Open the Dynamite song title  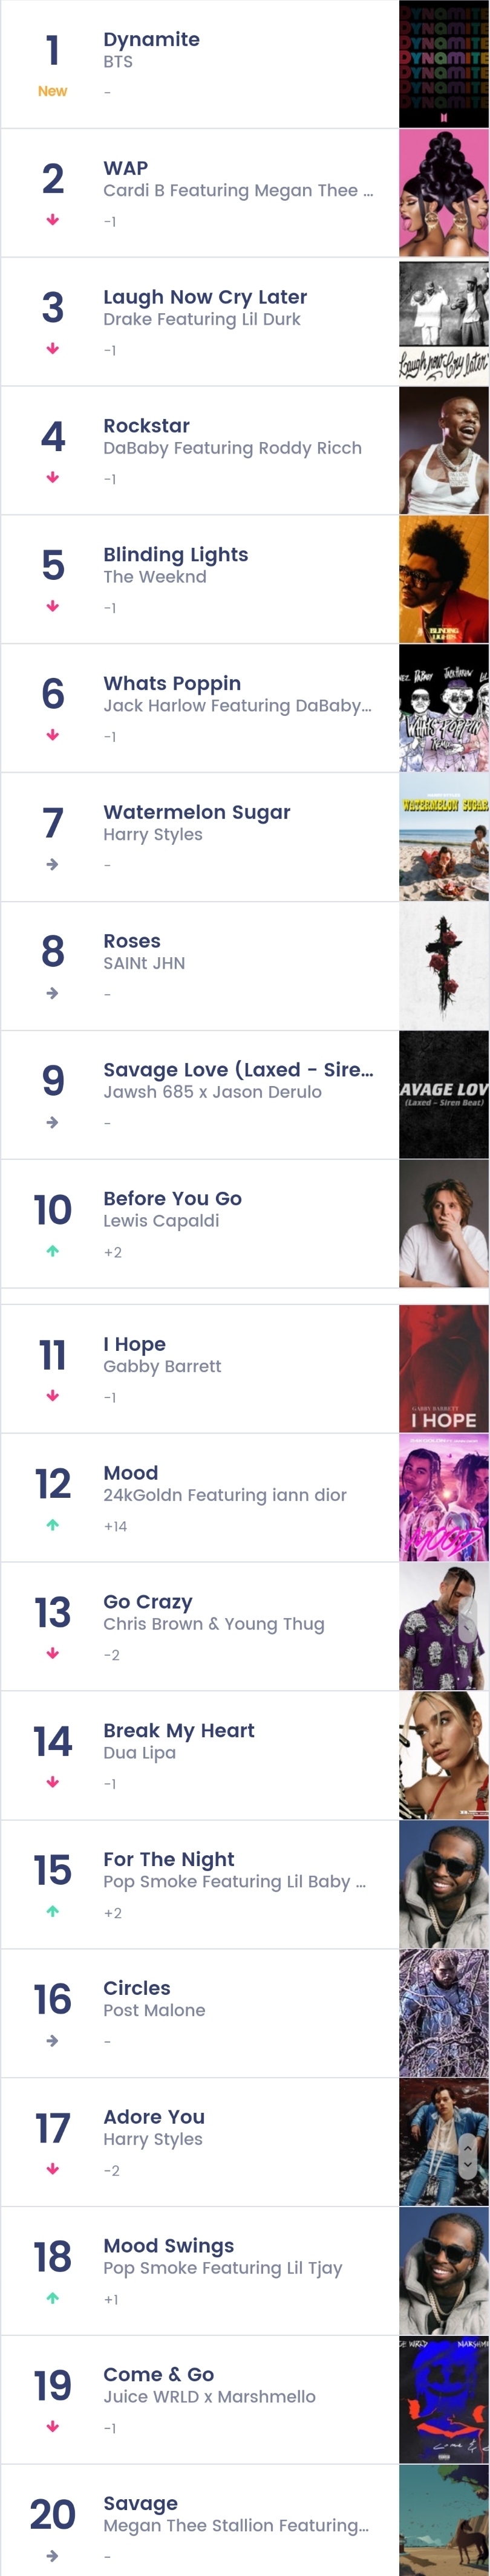click(151, 39)
